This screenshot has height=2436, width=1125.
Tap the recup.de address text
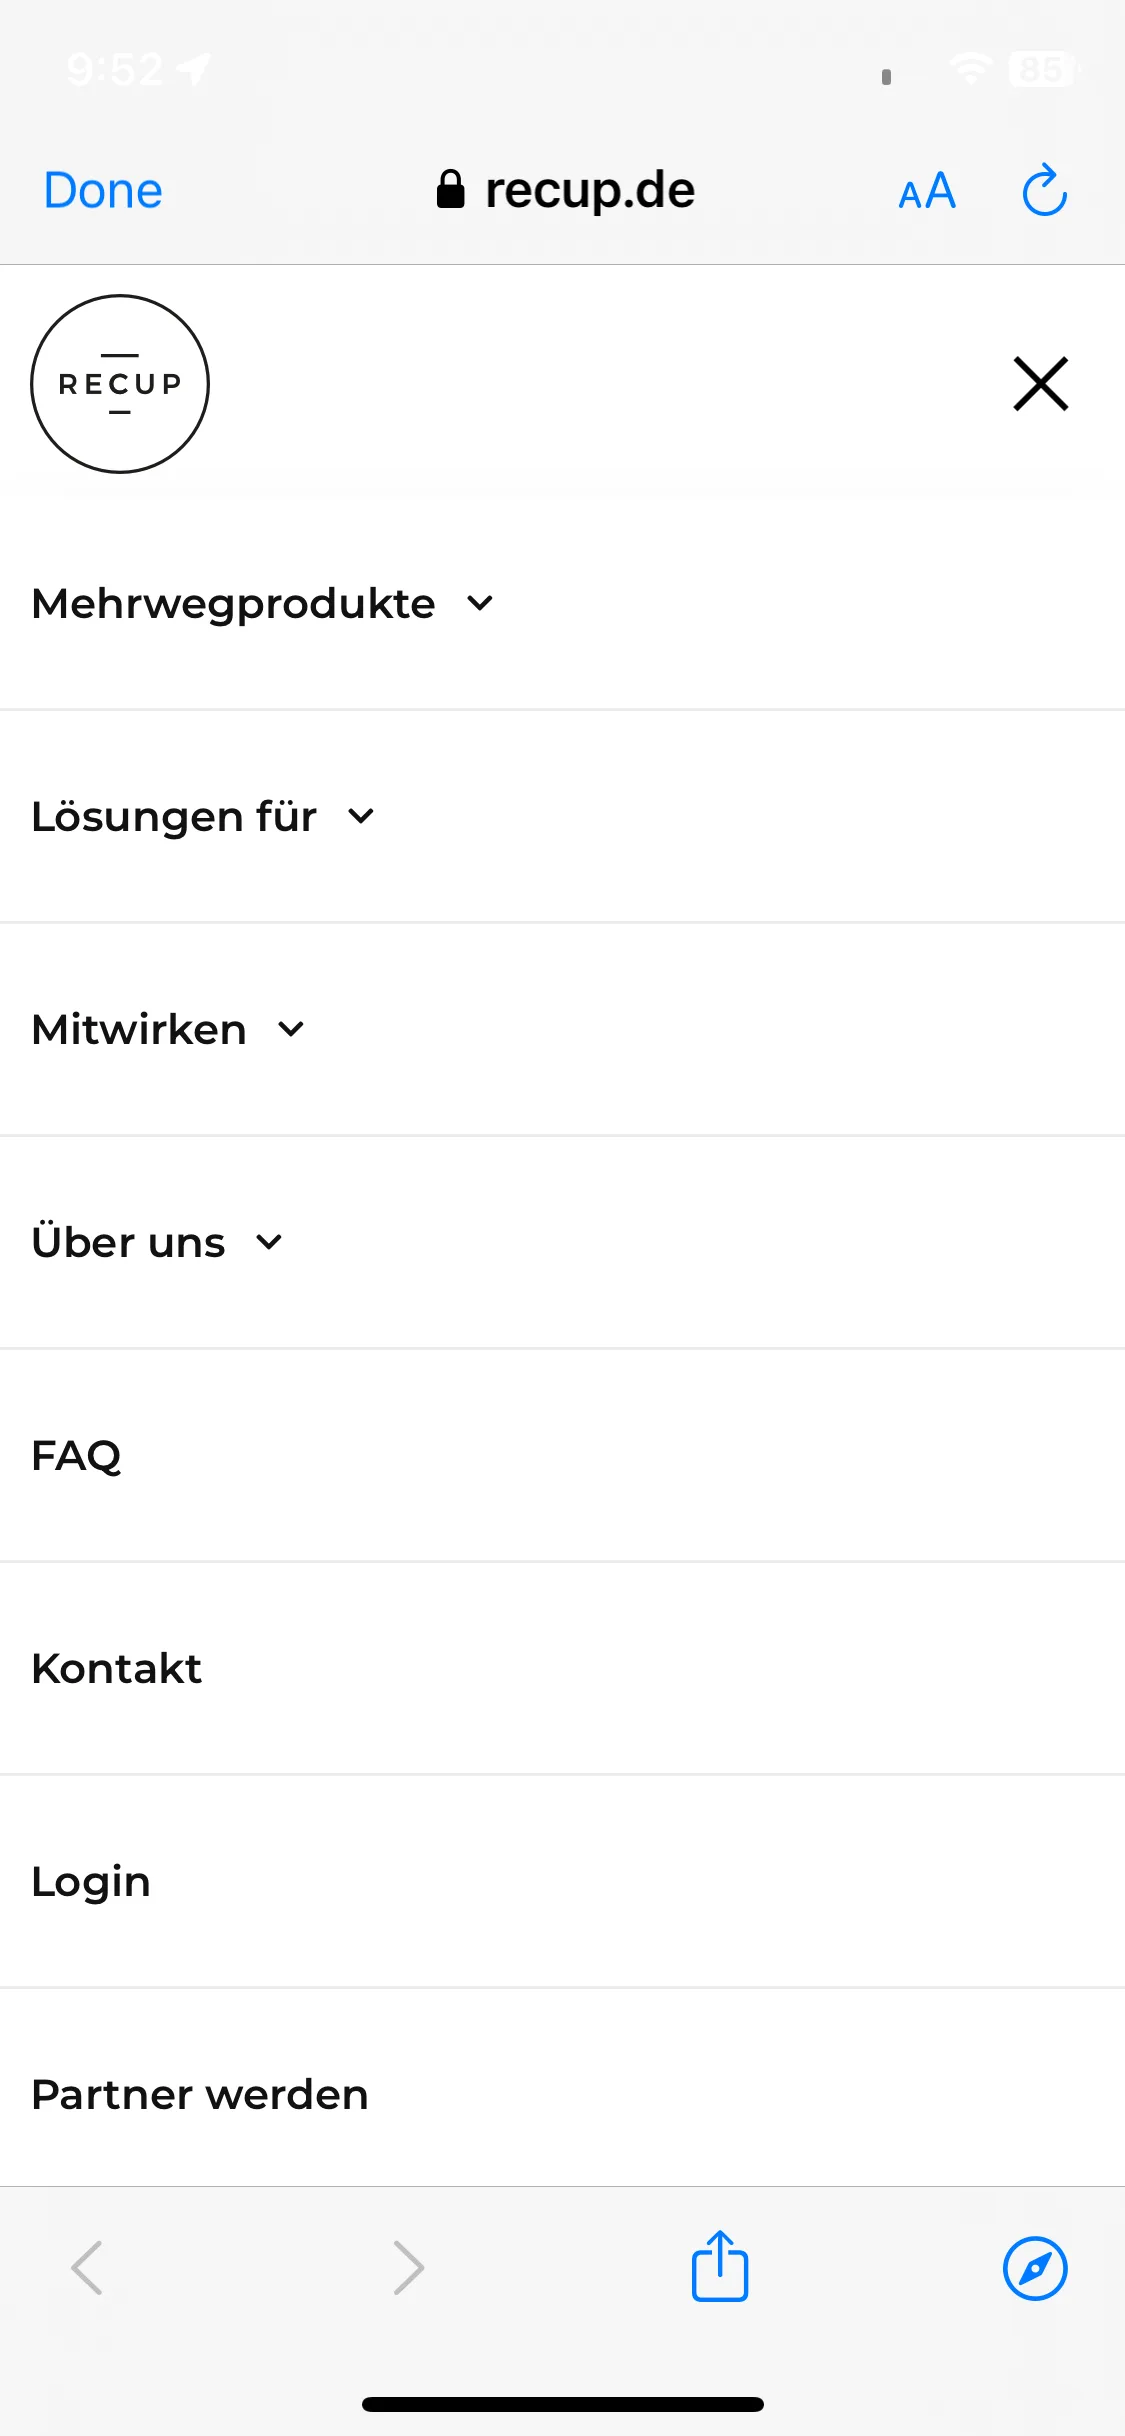point(590,190)
